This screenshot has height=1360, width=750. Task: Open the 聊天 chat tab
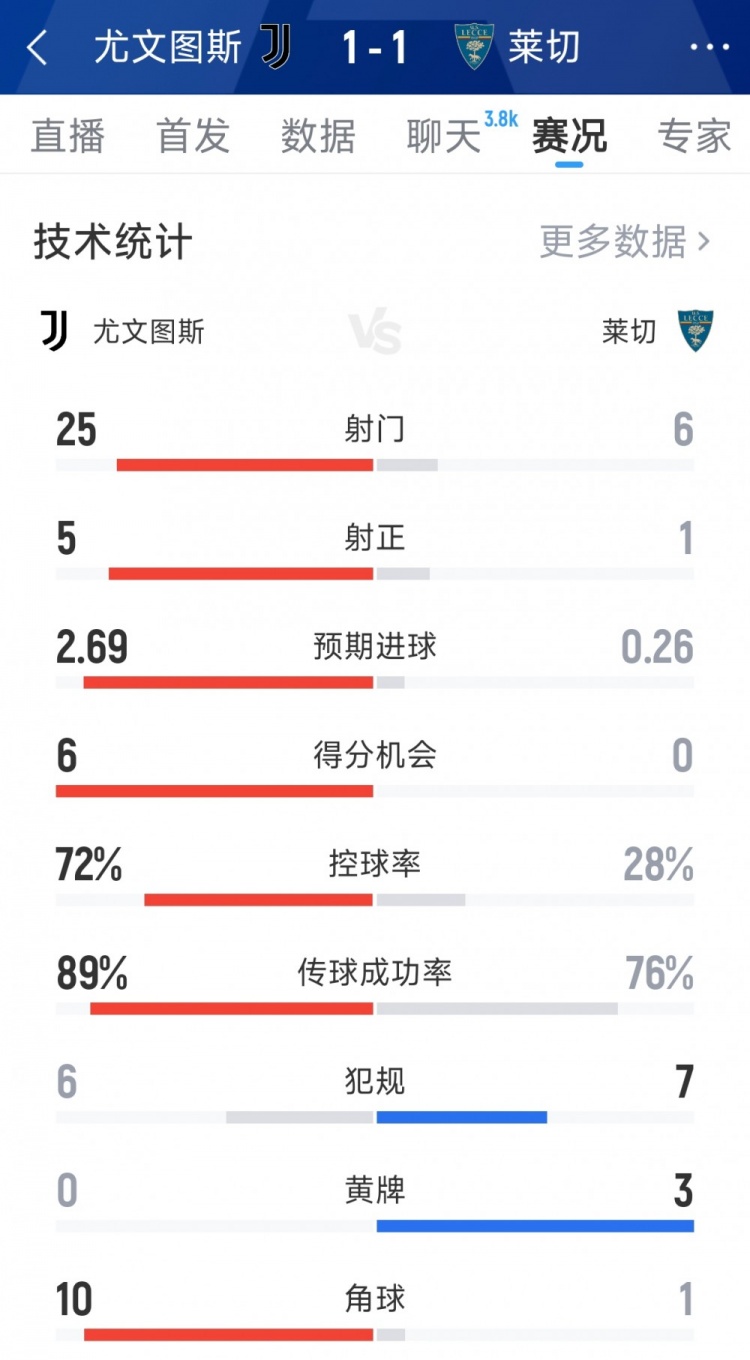[x=444, y=136]
